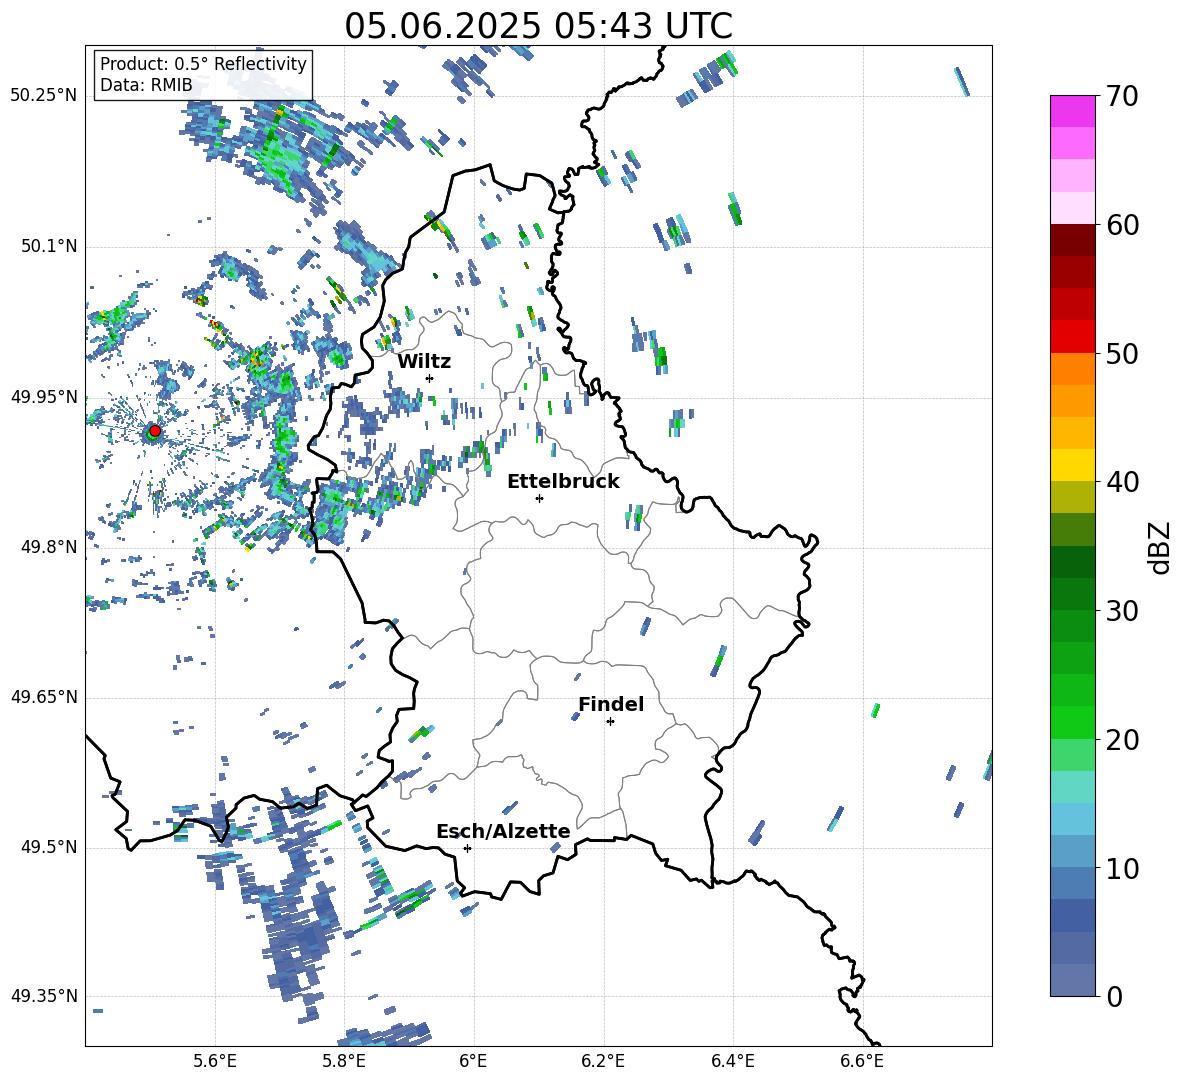Select the Ettelbruck map label
The width and height of the screenshot is (1184, 1081).
point(563,482)
